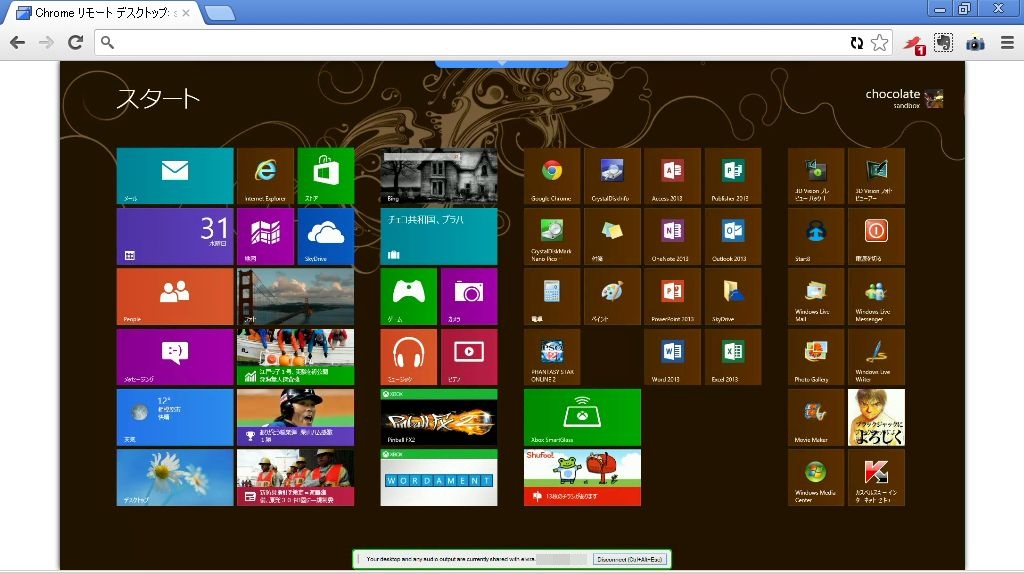Open the Sports tile with baseball player

(x=295, y=417)
